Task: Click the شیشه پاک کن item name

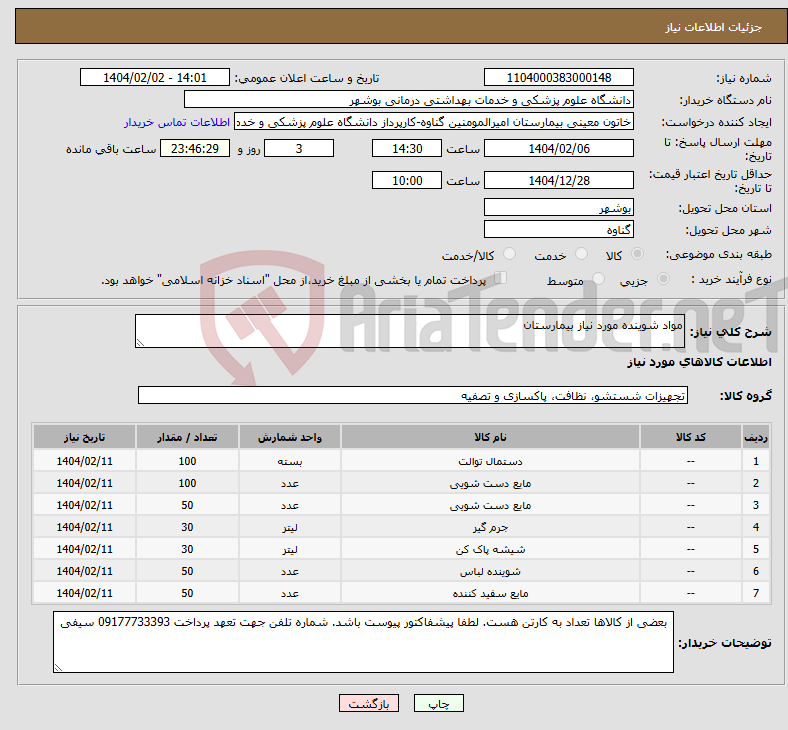Action: [x=490, y=550]
